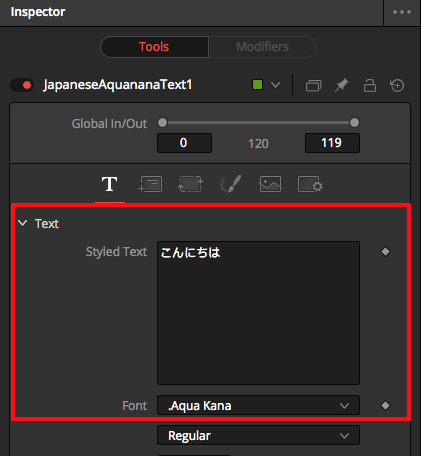Click the duration value 120
Viewport: 421px width, 456px height.
(x=258, y=144)
